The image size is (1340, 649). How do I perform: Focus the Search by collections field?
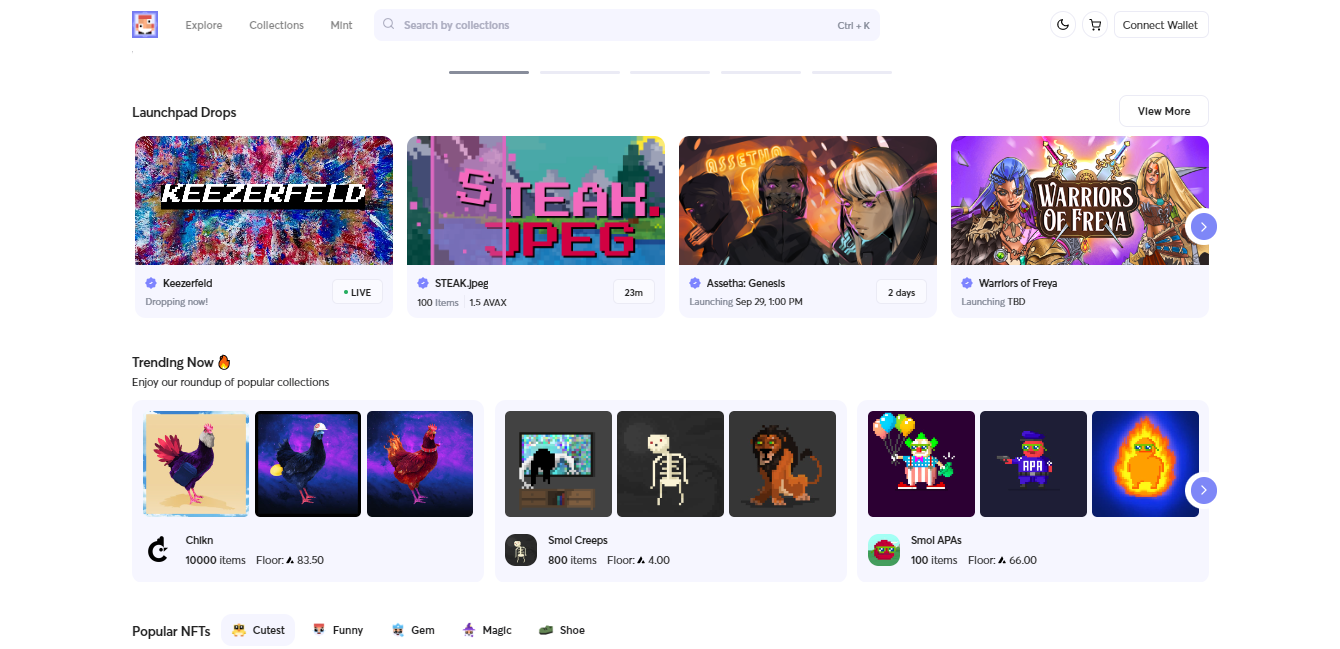click(x=627, y=25)
